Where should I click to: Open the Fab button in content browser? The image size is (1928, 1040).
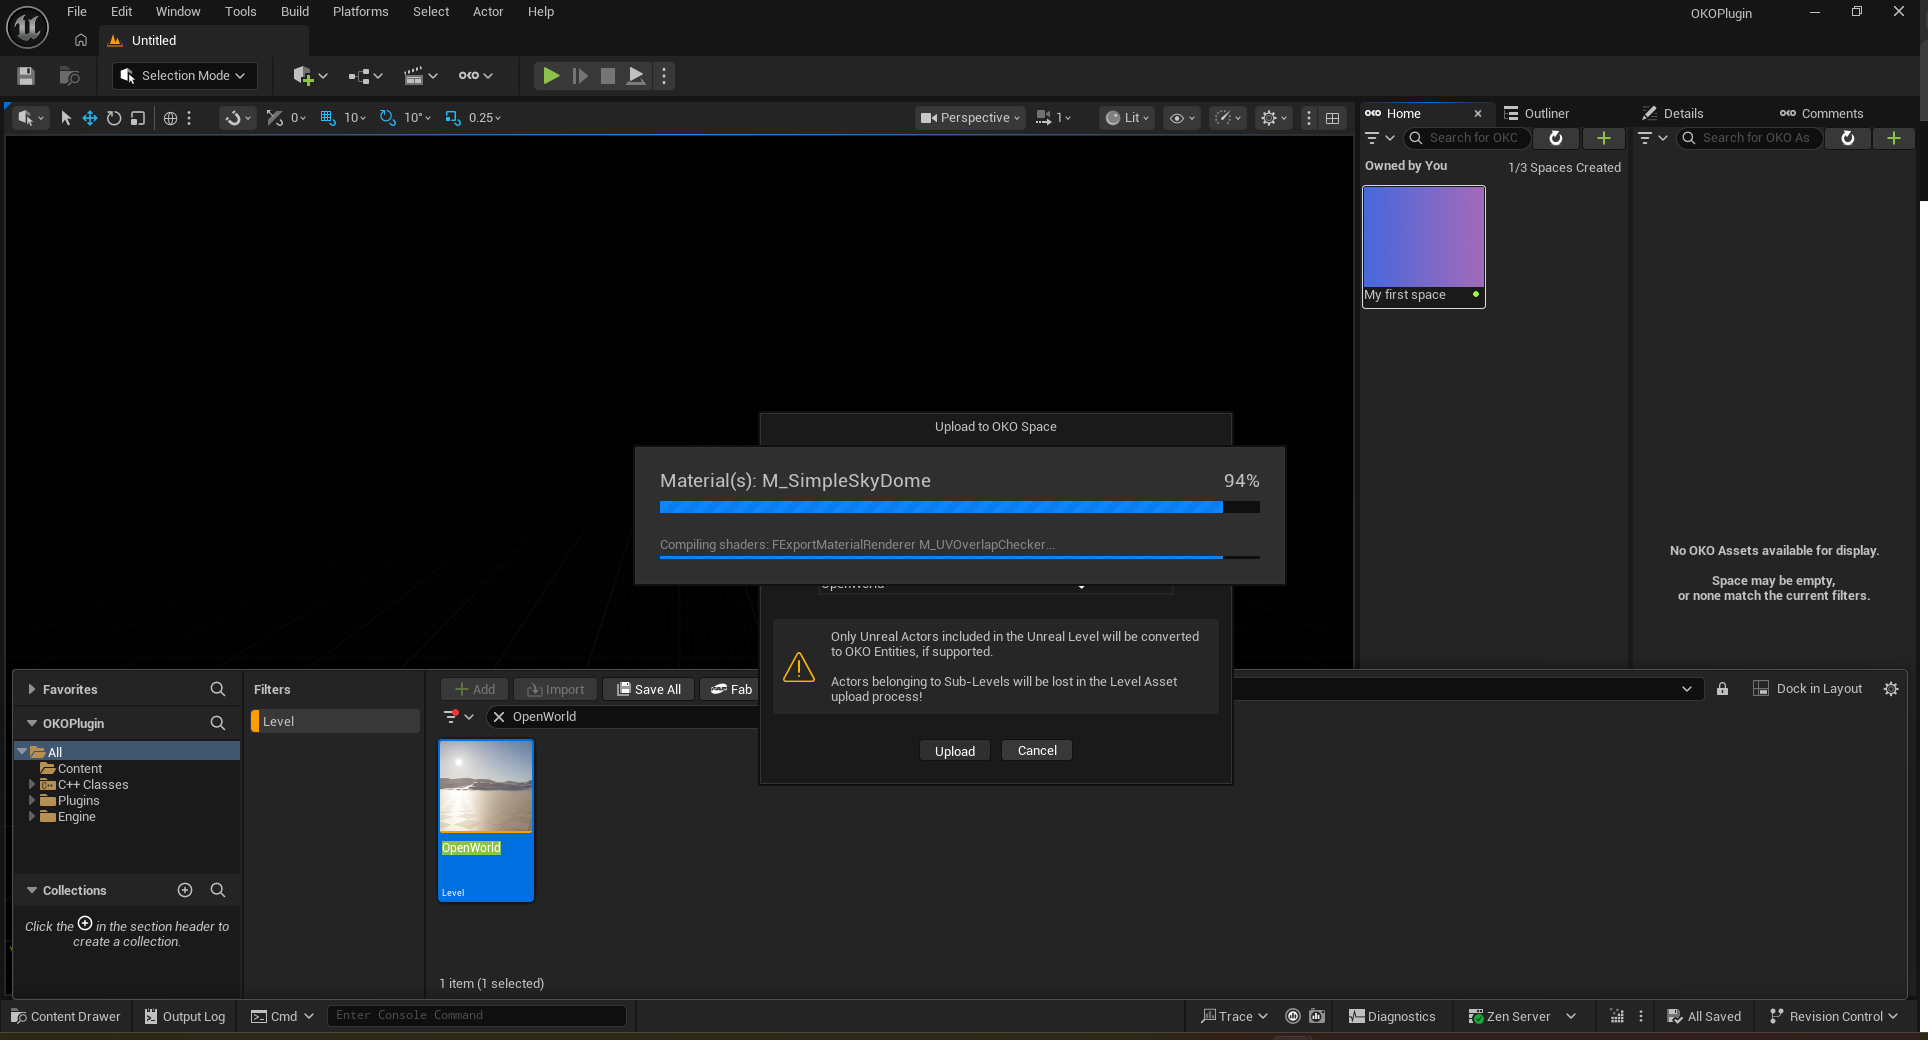tap(732, 689)
